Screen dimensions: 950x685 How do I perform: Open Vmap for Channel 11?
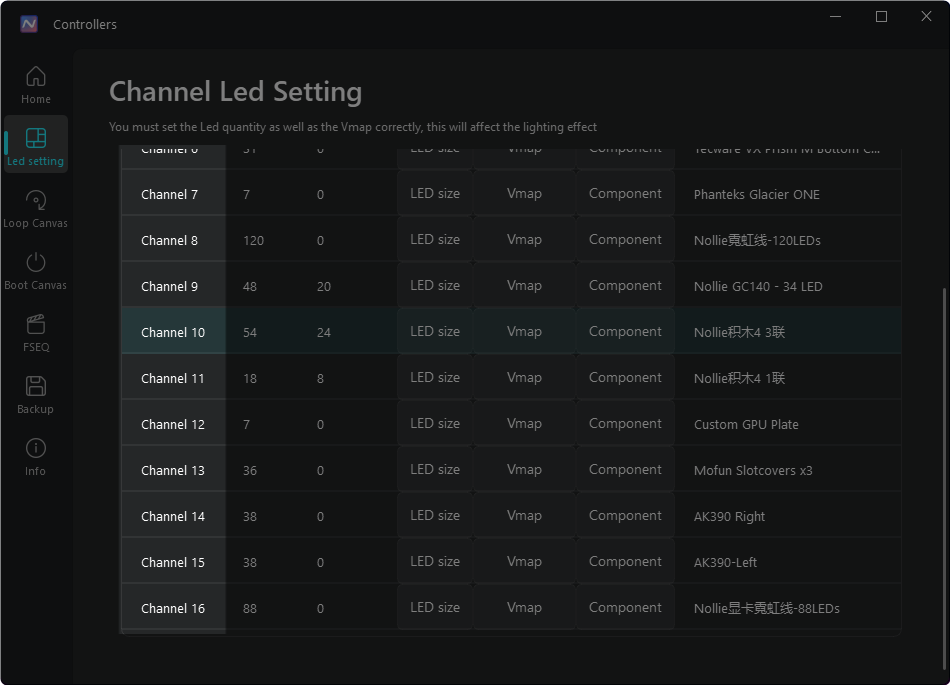coord(524,377)
